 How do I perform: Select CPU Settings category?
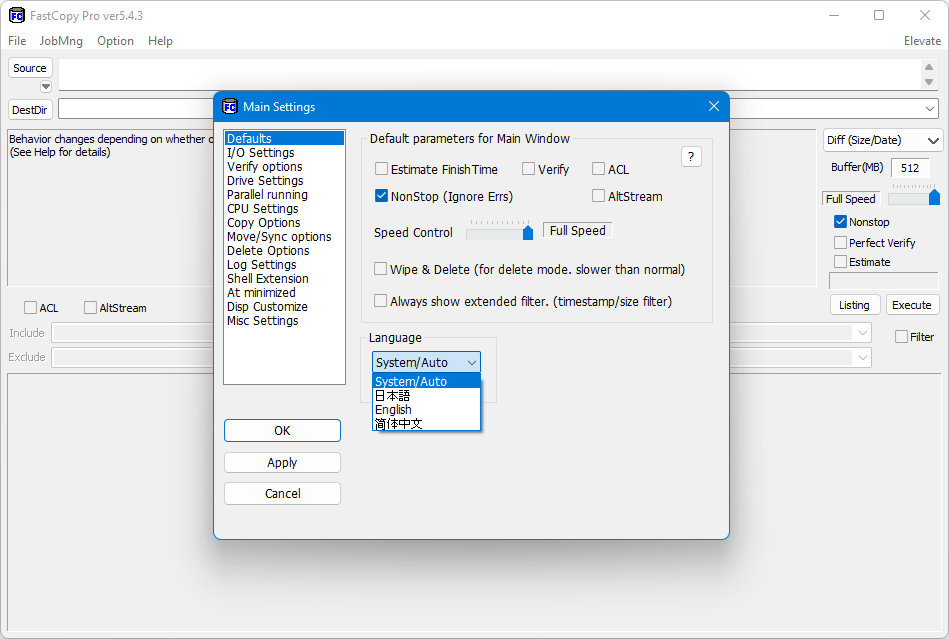(x=284, y=208)
